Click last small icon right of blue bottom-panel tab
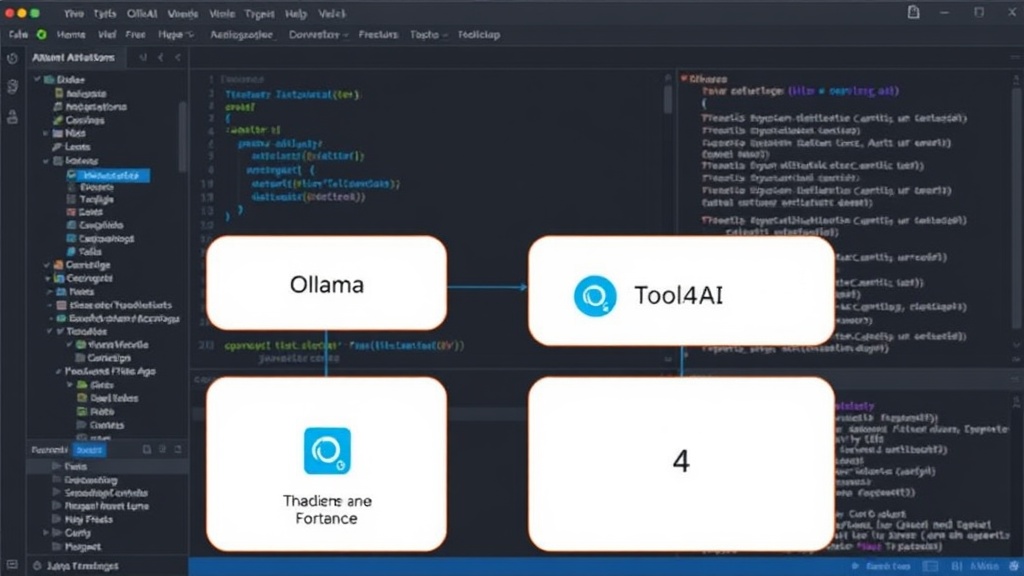 tap(178, 449)
